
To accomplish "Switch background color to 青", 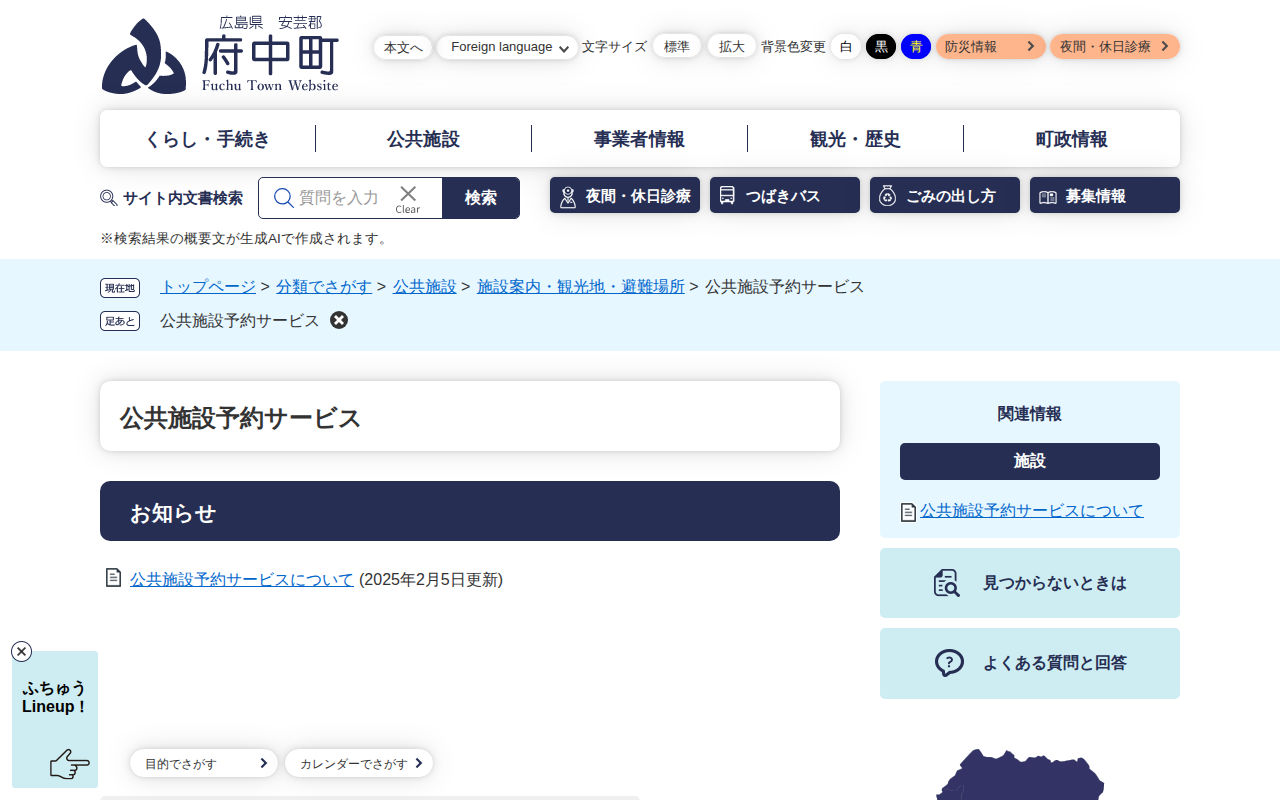I will click(915, 46).
